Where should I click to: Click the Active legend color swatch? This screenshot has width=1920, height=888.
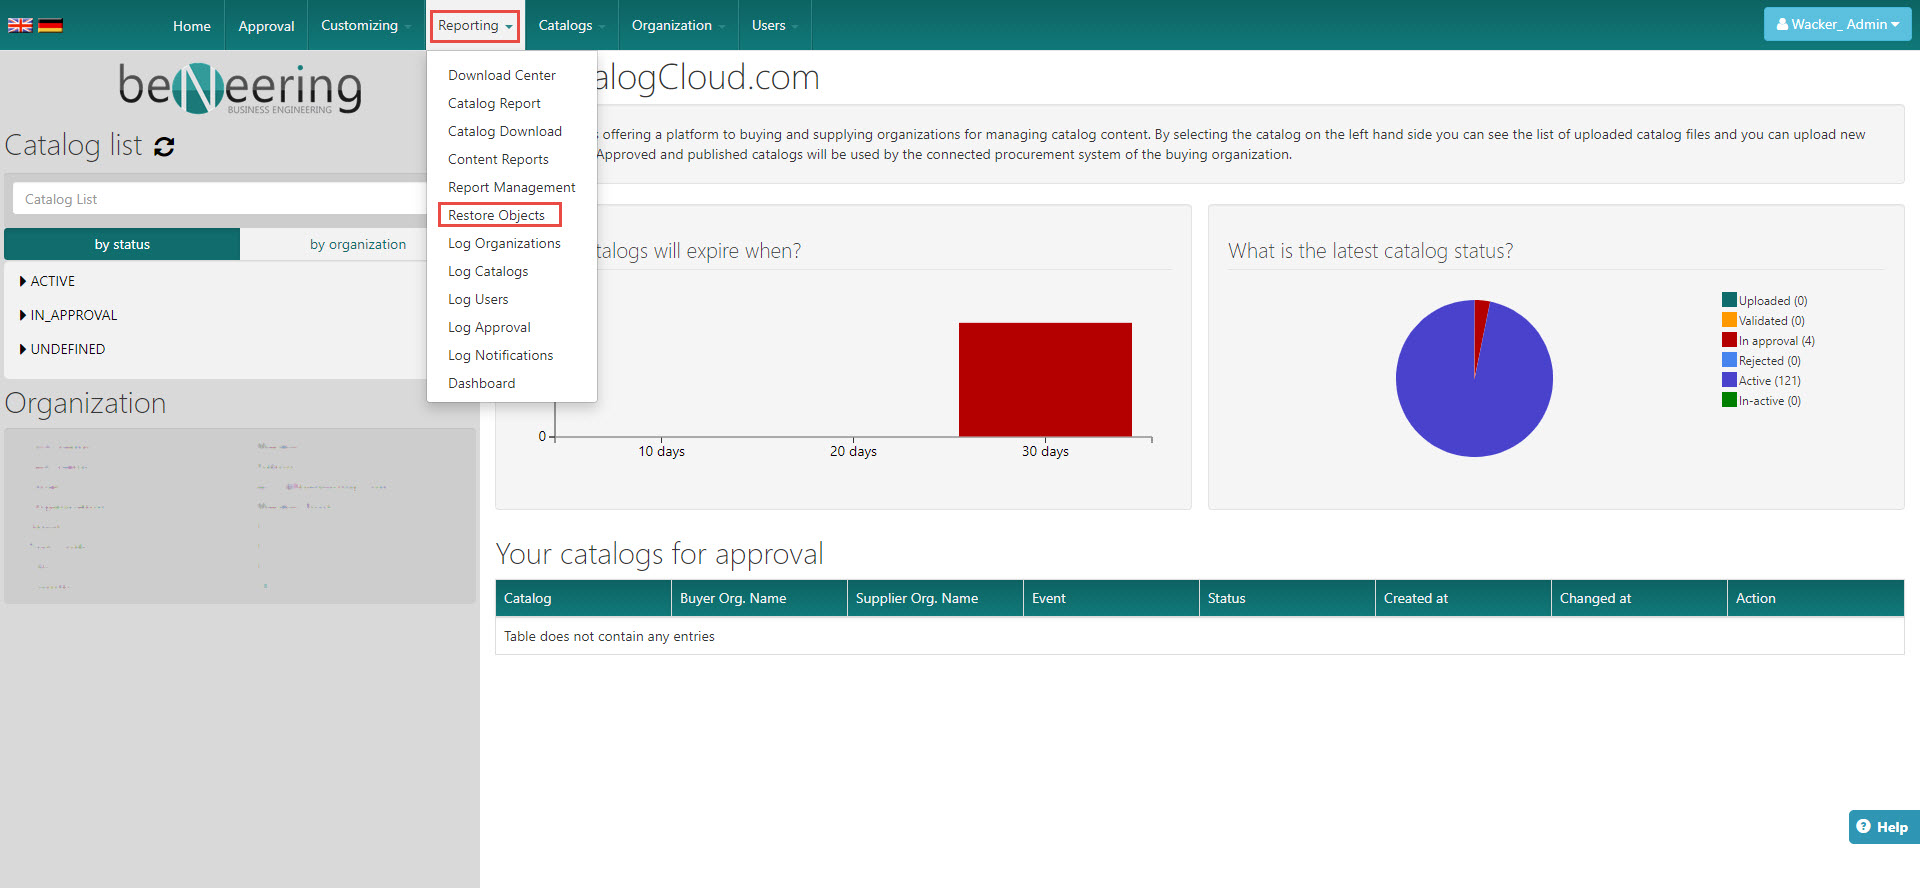click(1728, 380)
